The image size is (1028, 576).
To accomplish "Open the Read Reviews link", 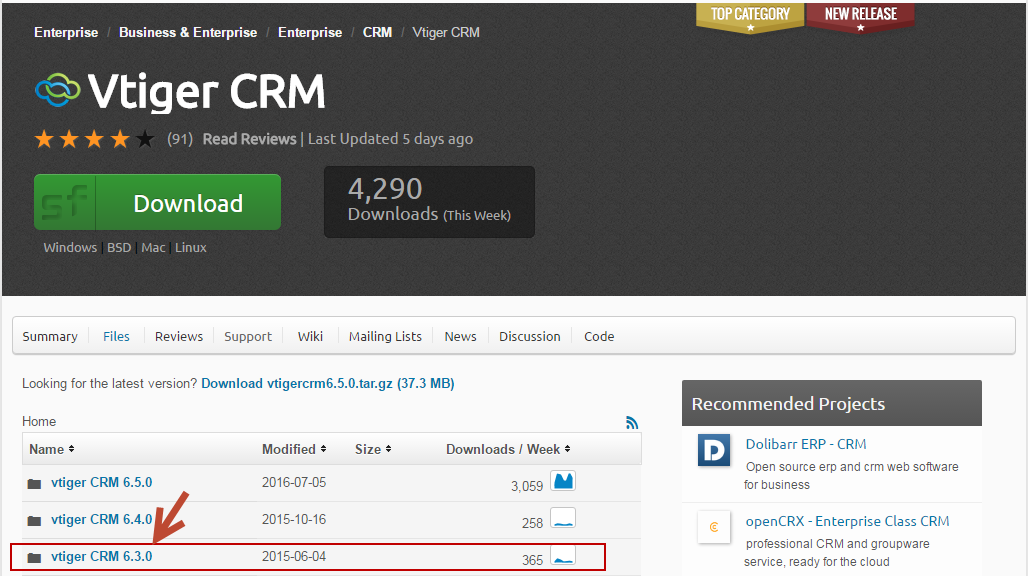I will [249, 139].
